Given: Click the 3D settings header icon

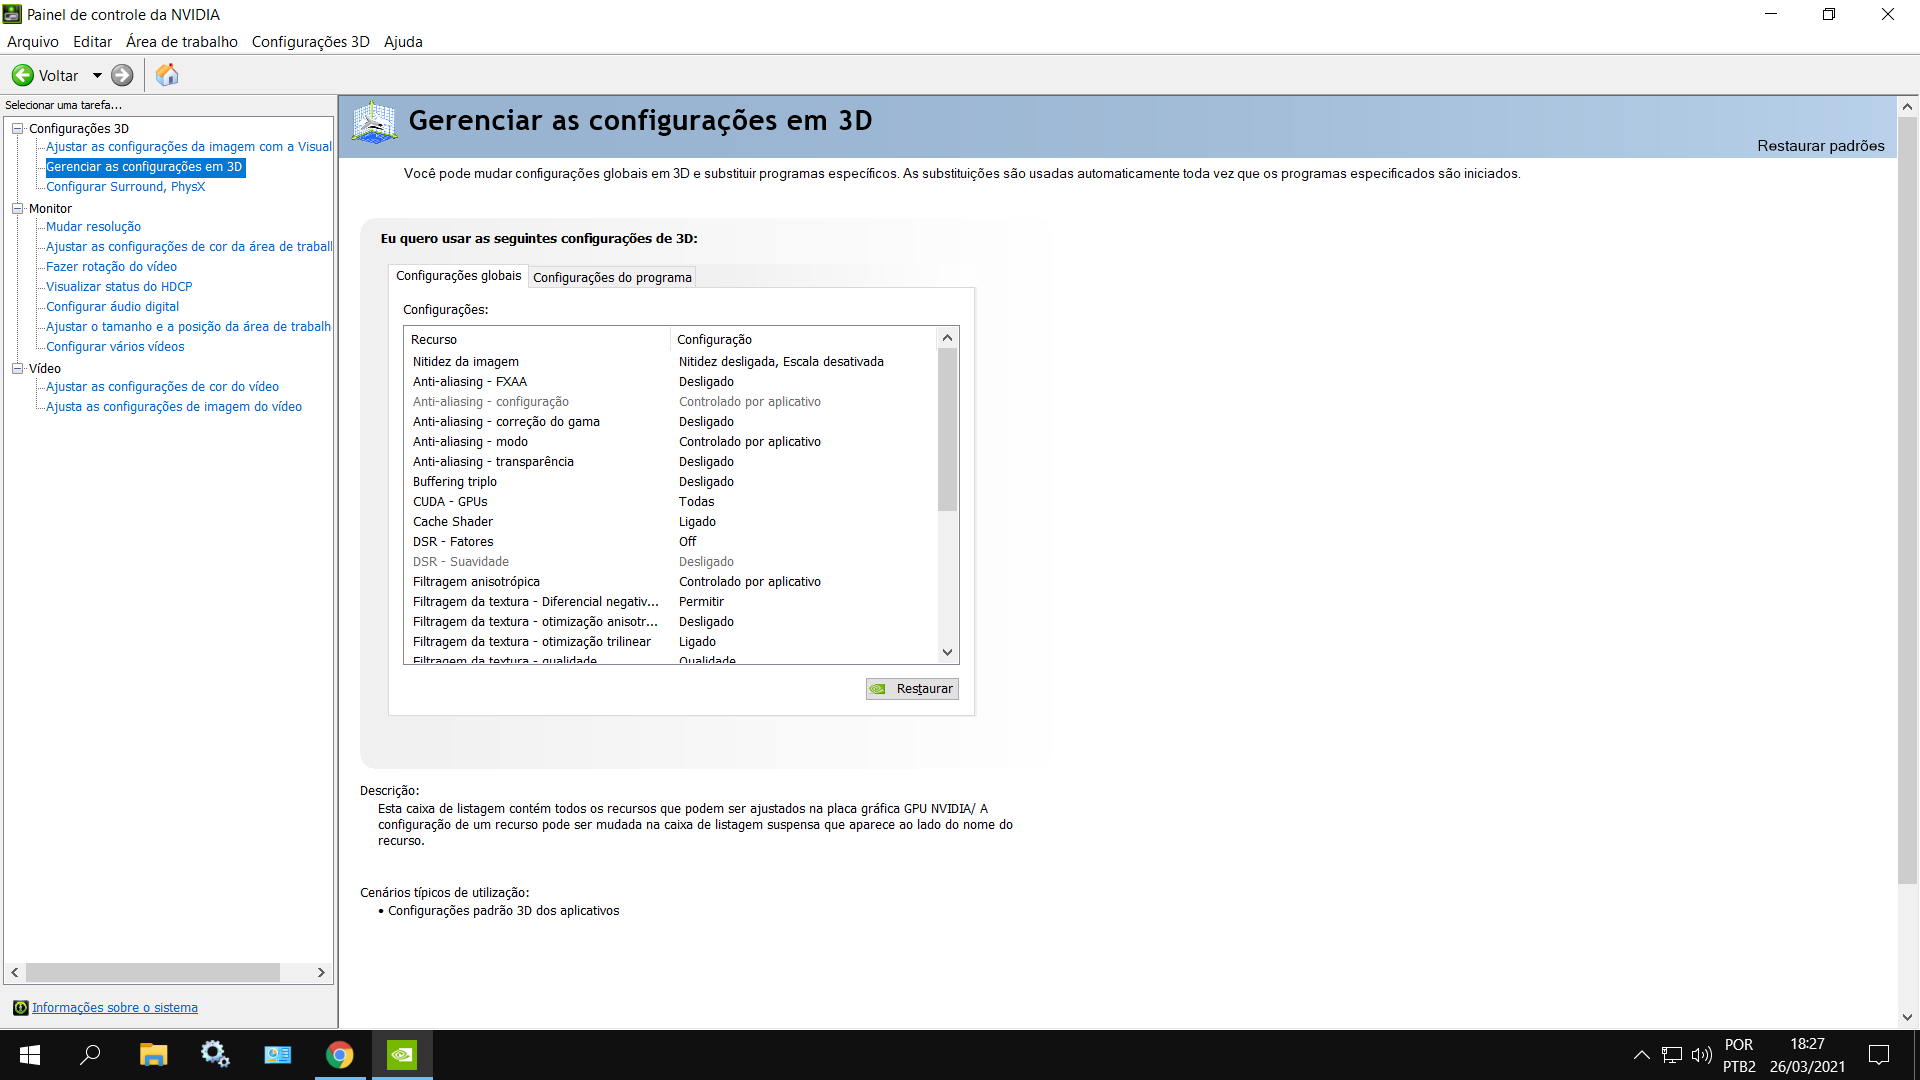Looking at the screenshot, I should [374, 122].
